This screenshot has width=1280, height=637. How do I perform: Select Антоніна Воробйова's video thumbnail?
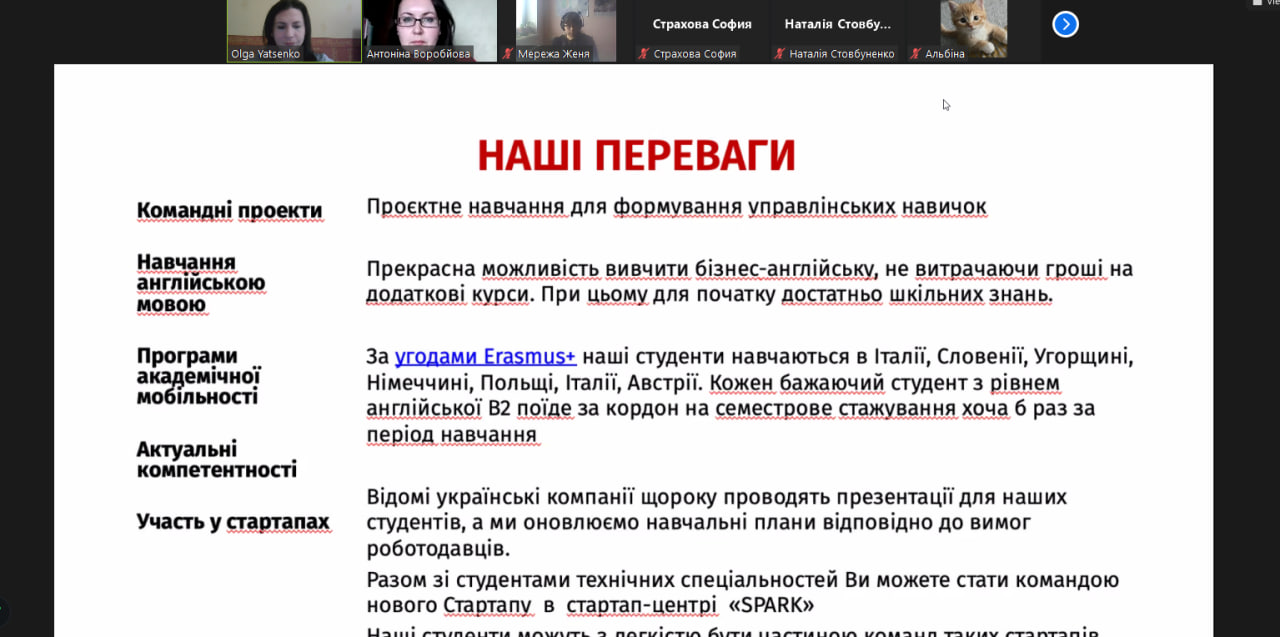click(x=429, y=31)
